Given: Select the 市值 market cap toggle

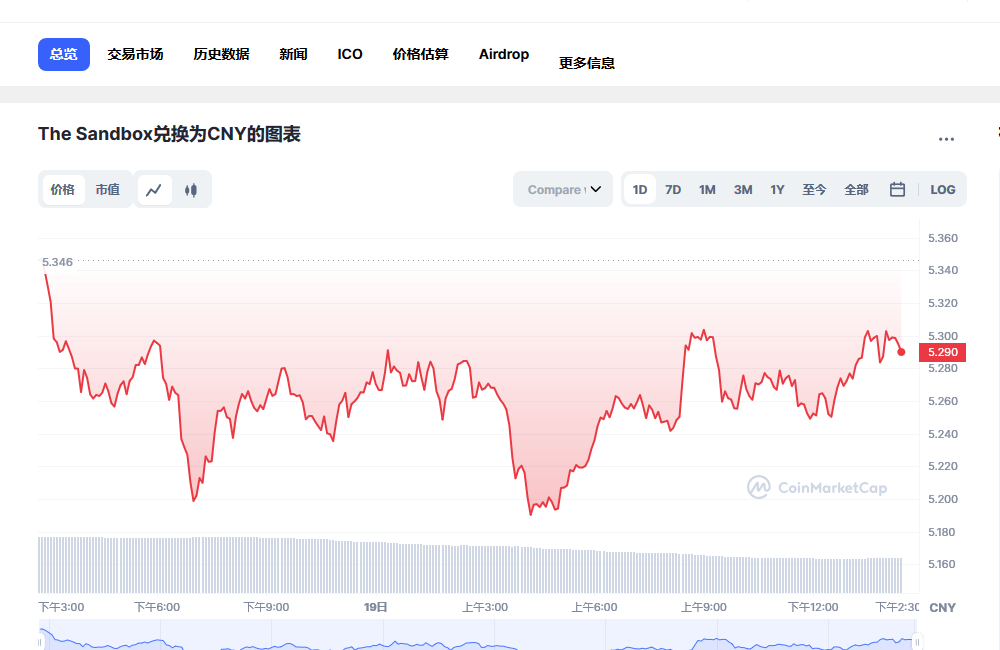Looking at the screenshot, I should coord(108,189).
